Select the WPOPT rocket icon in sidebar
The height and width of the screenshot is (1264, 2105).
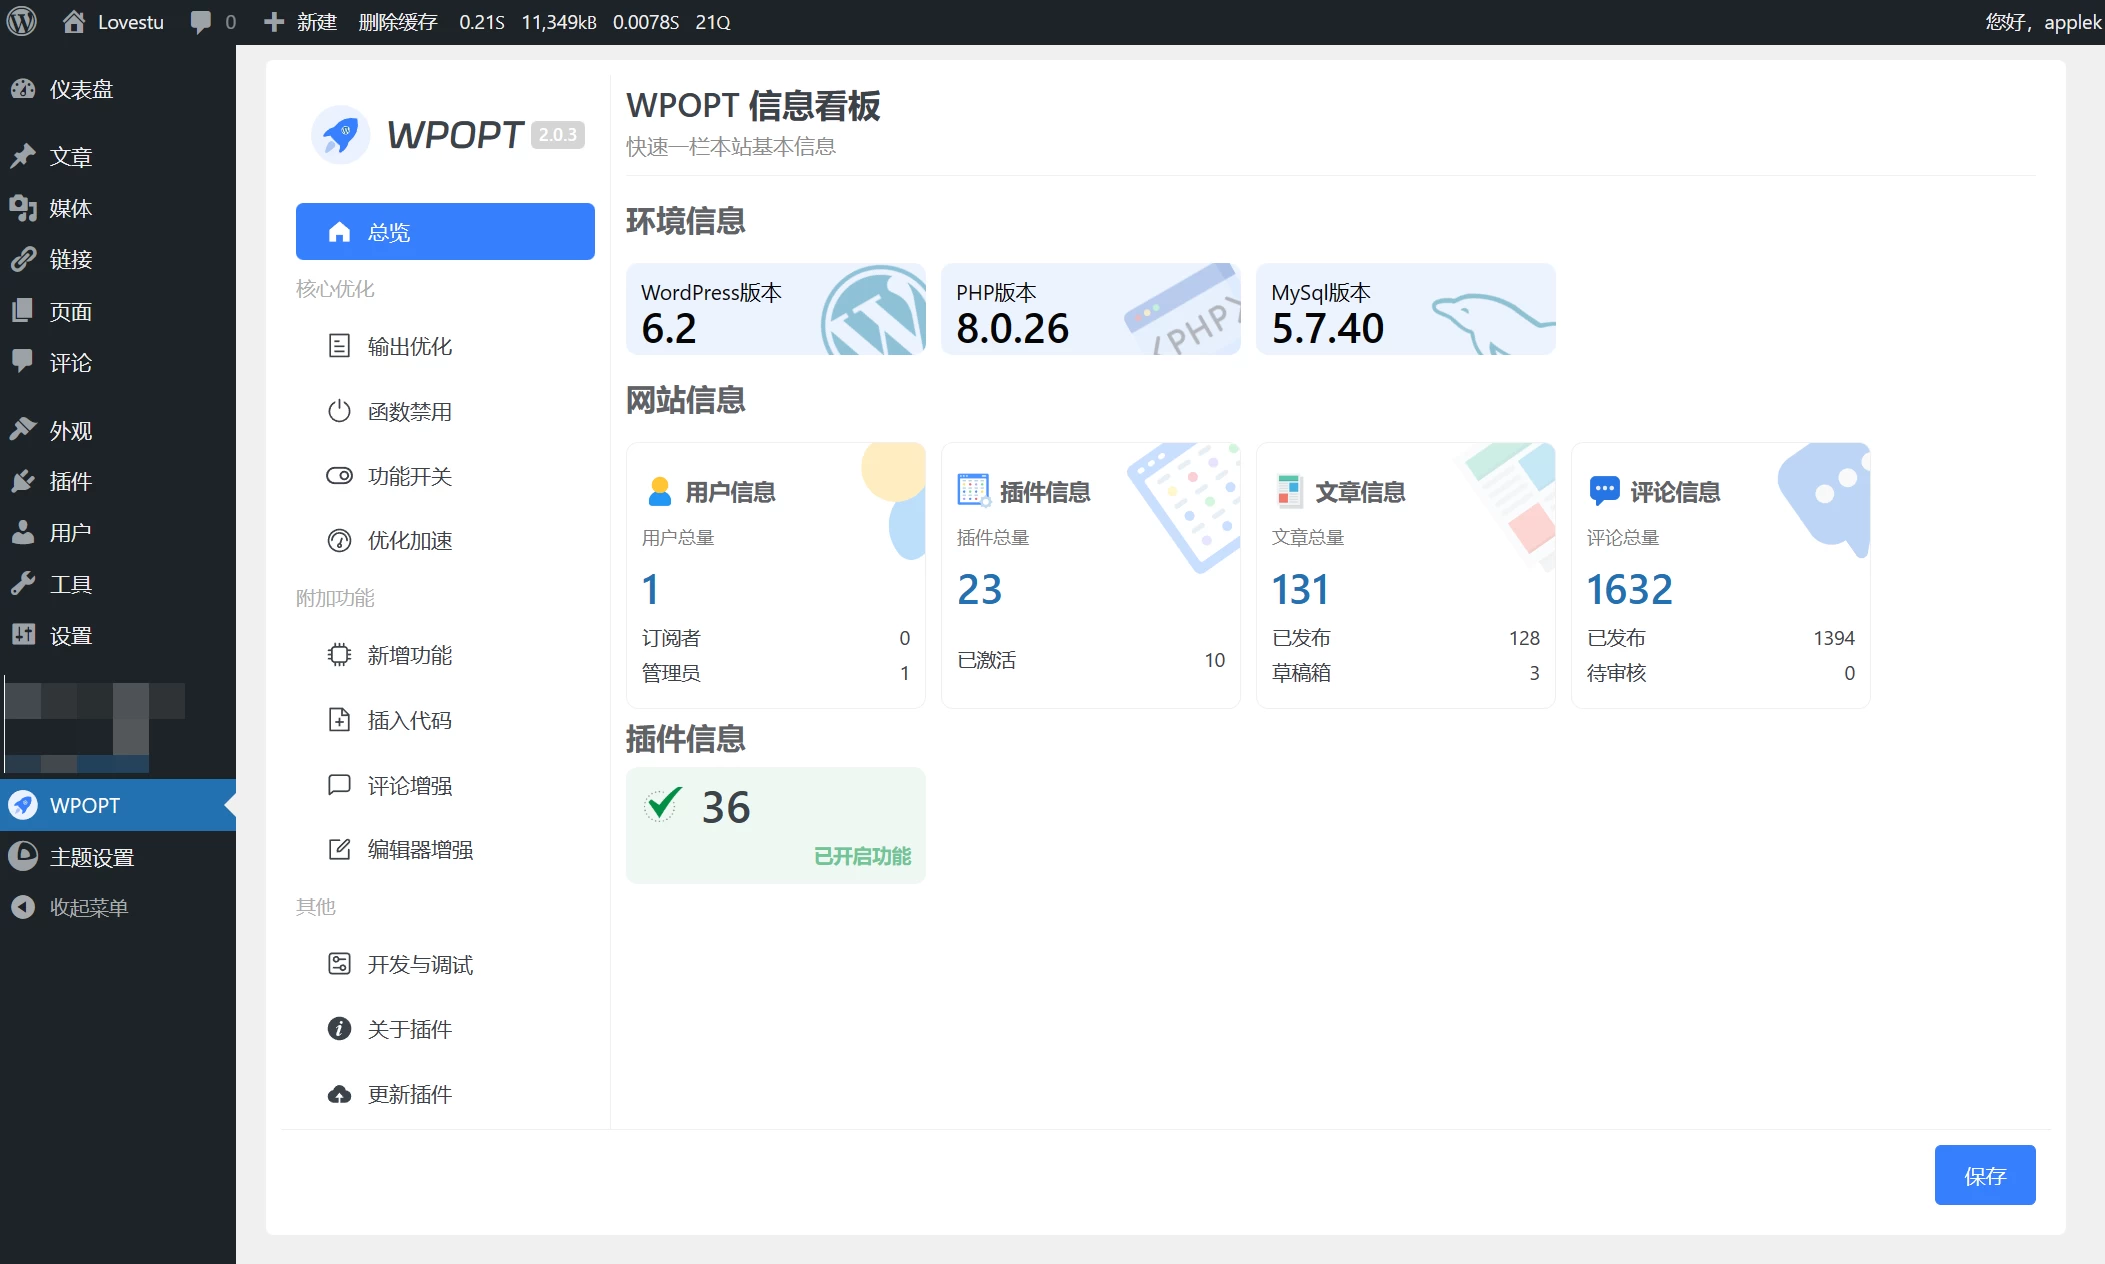click(23, 805)
